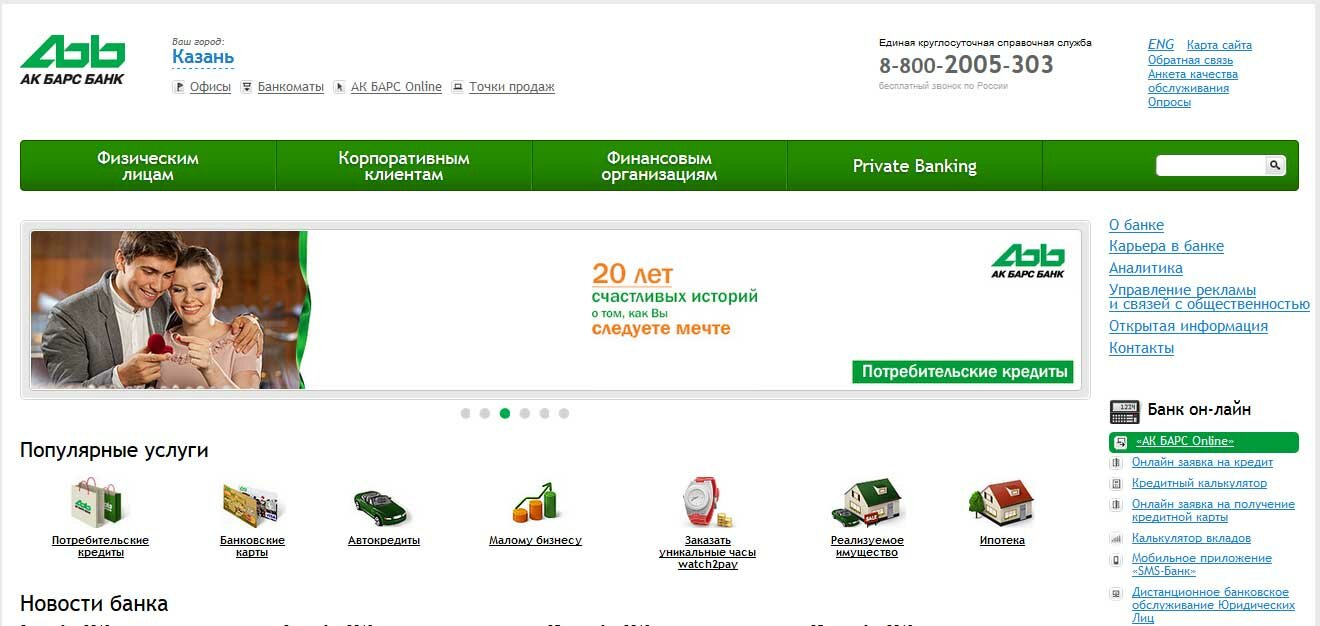Open Управление рекламы и связей с общественностью

point(1209,297)
